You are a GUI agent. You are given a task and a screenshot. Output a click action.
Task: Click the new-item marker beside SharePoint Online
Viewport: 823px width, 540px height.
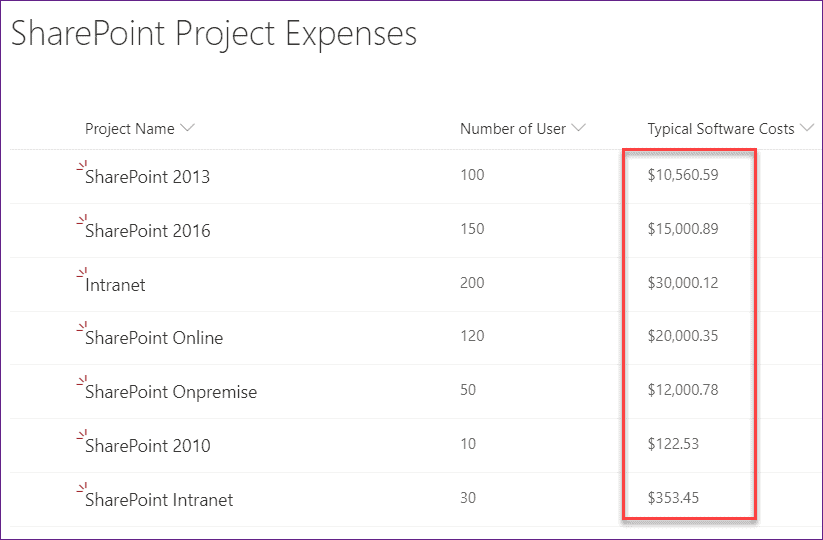(x=82, y=327)
